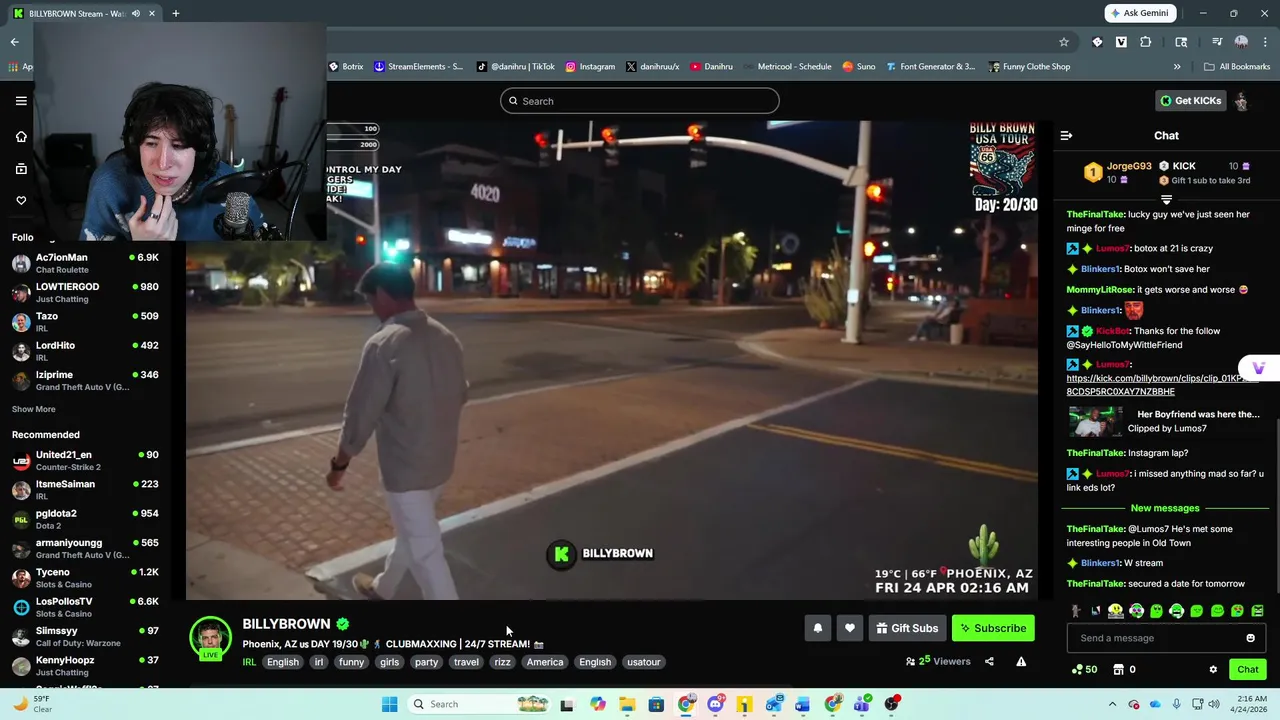1280x720 pixels.
Task: Open the channel points 50 indicator
Action: pyautogui.click(x=1084, y=669)
